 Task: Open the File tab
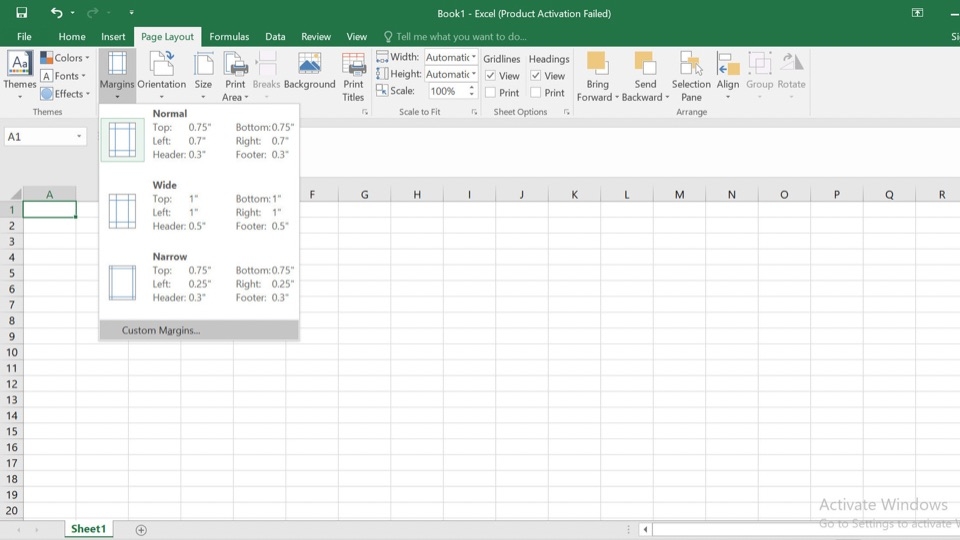24,37
